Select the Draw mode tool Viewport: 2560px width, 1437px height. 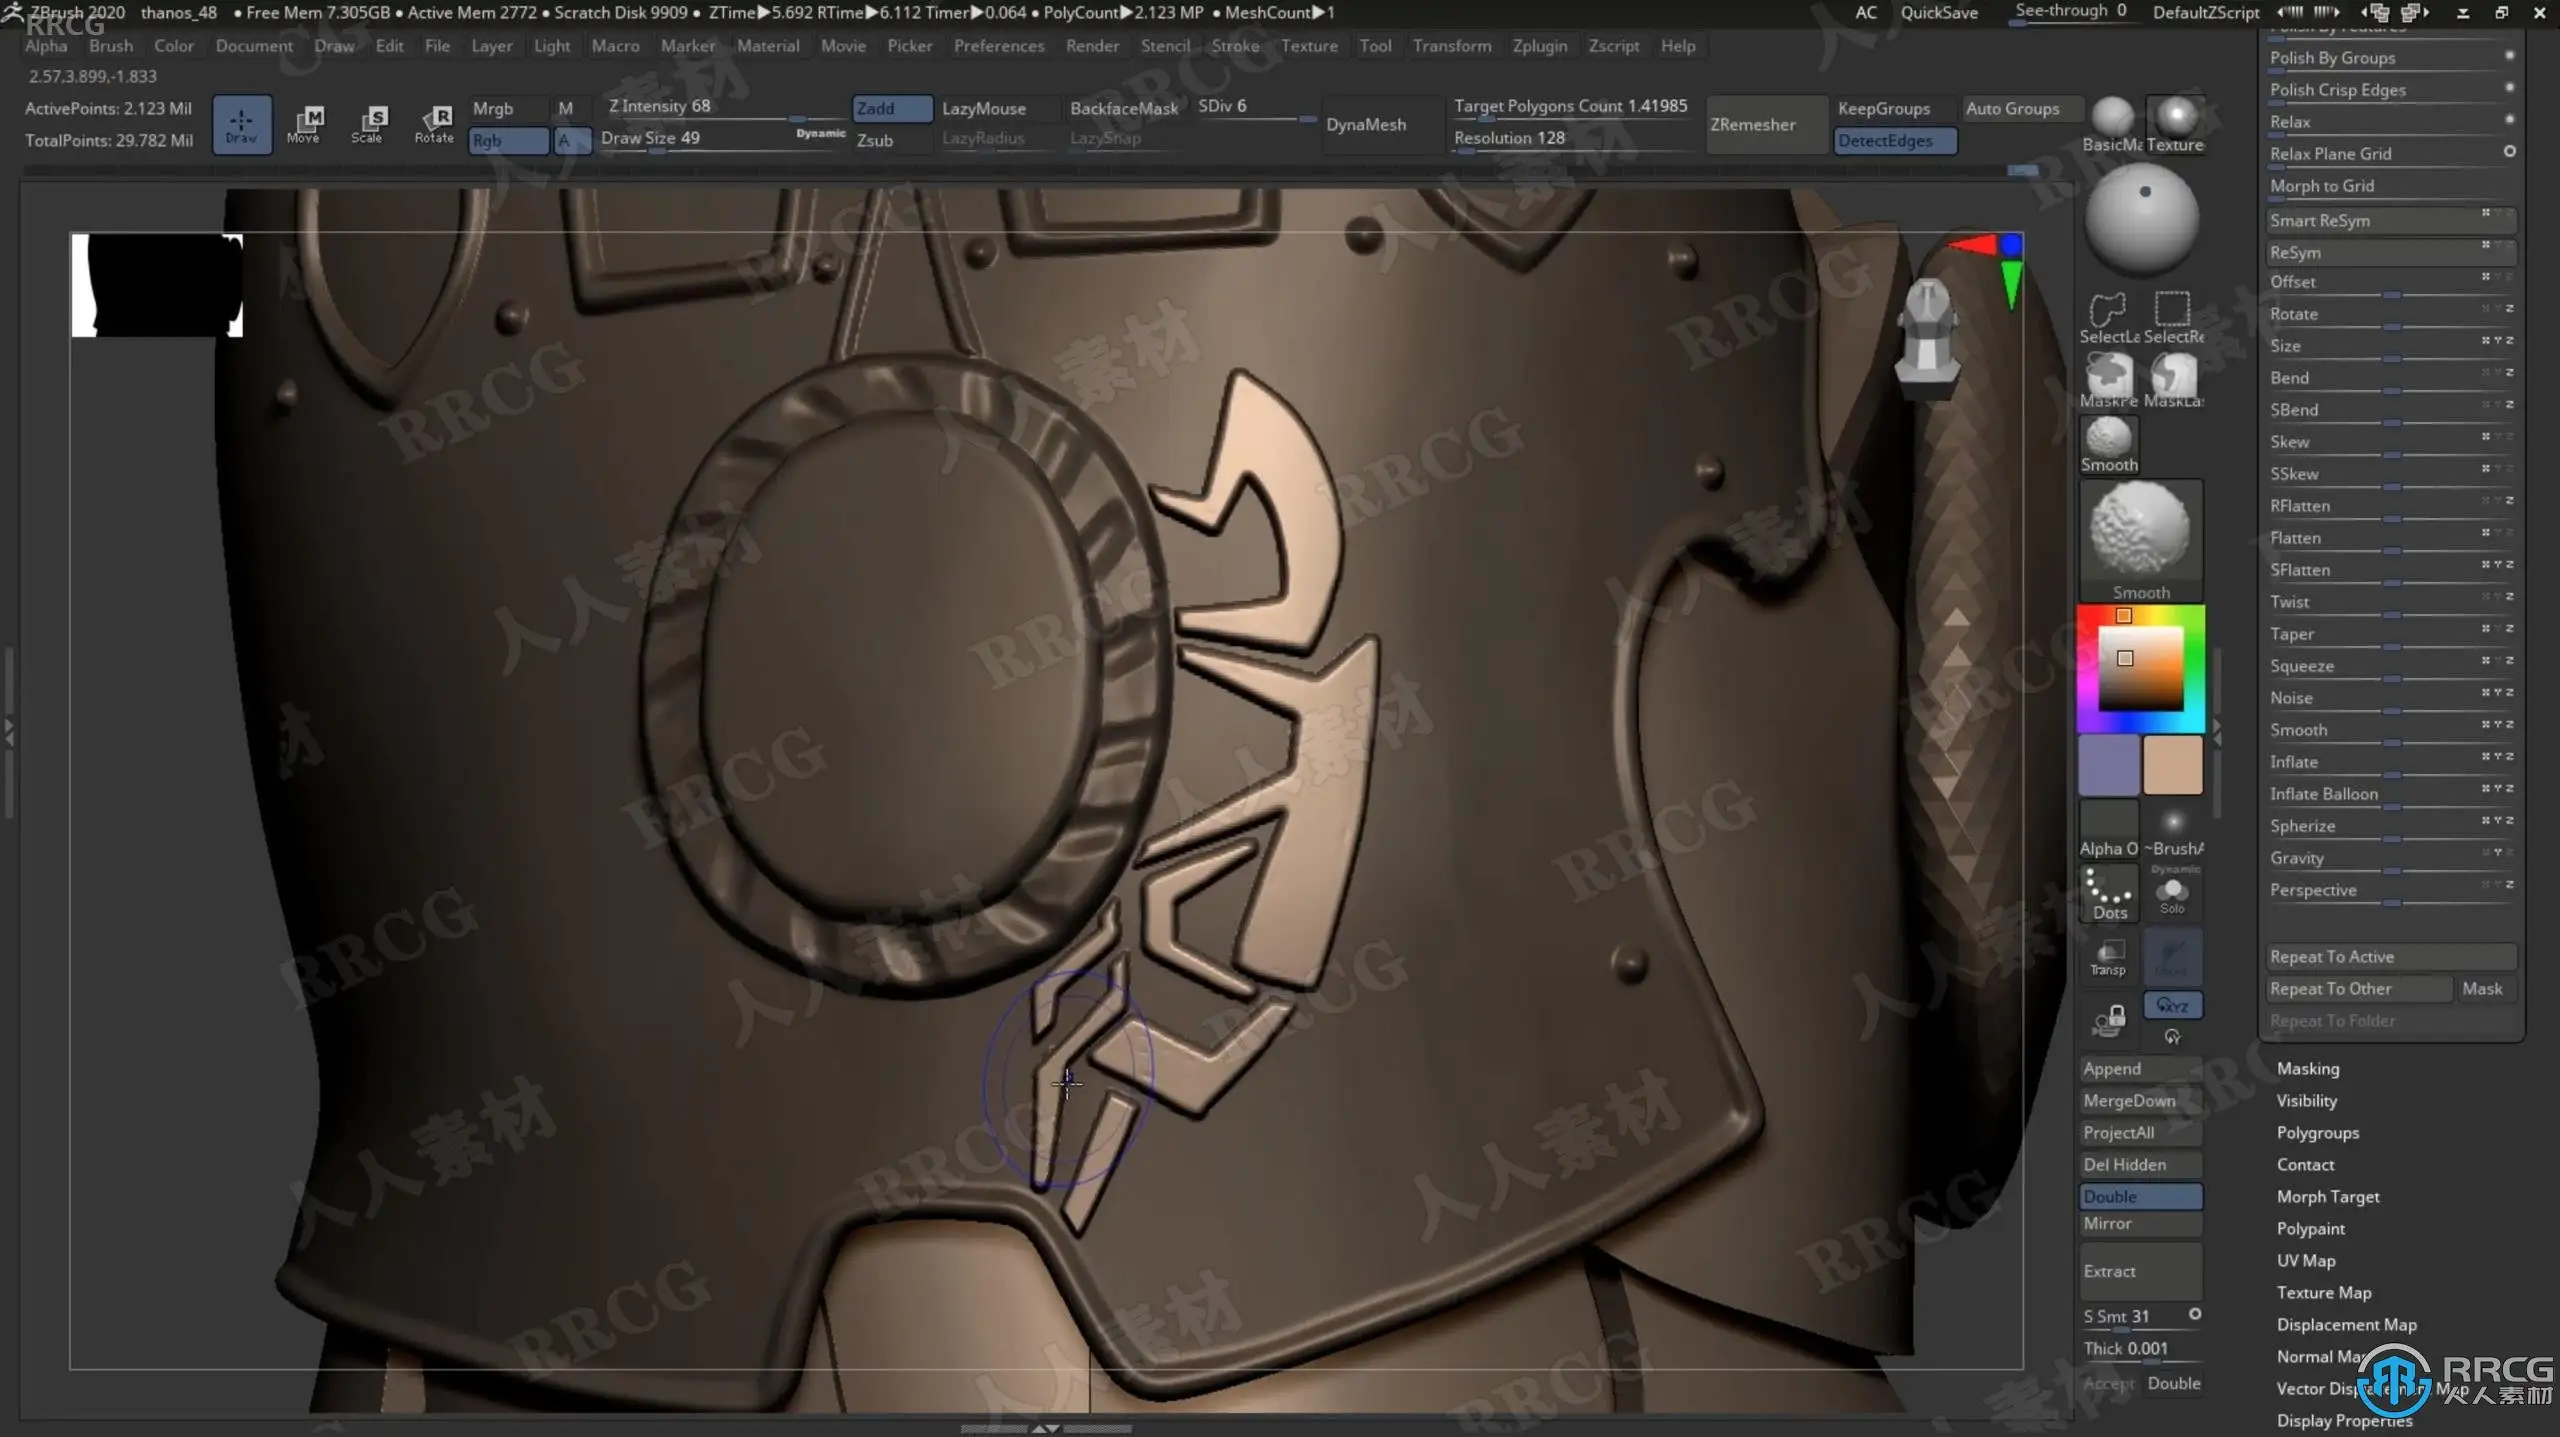(241, 124)
